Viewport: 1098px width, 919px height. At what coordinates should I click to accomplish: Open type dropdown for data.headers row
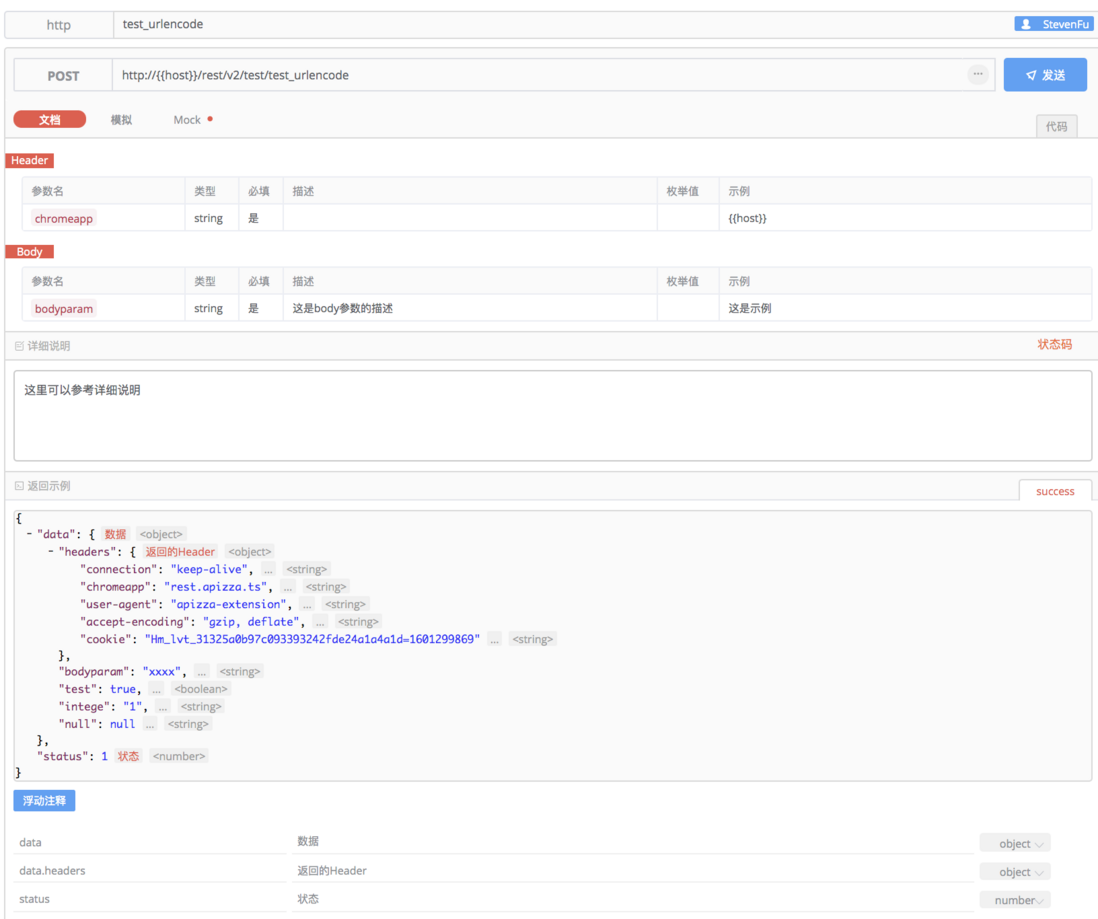[1015, 871]
